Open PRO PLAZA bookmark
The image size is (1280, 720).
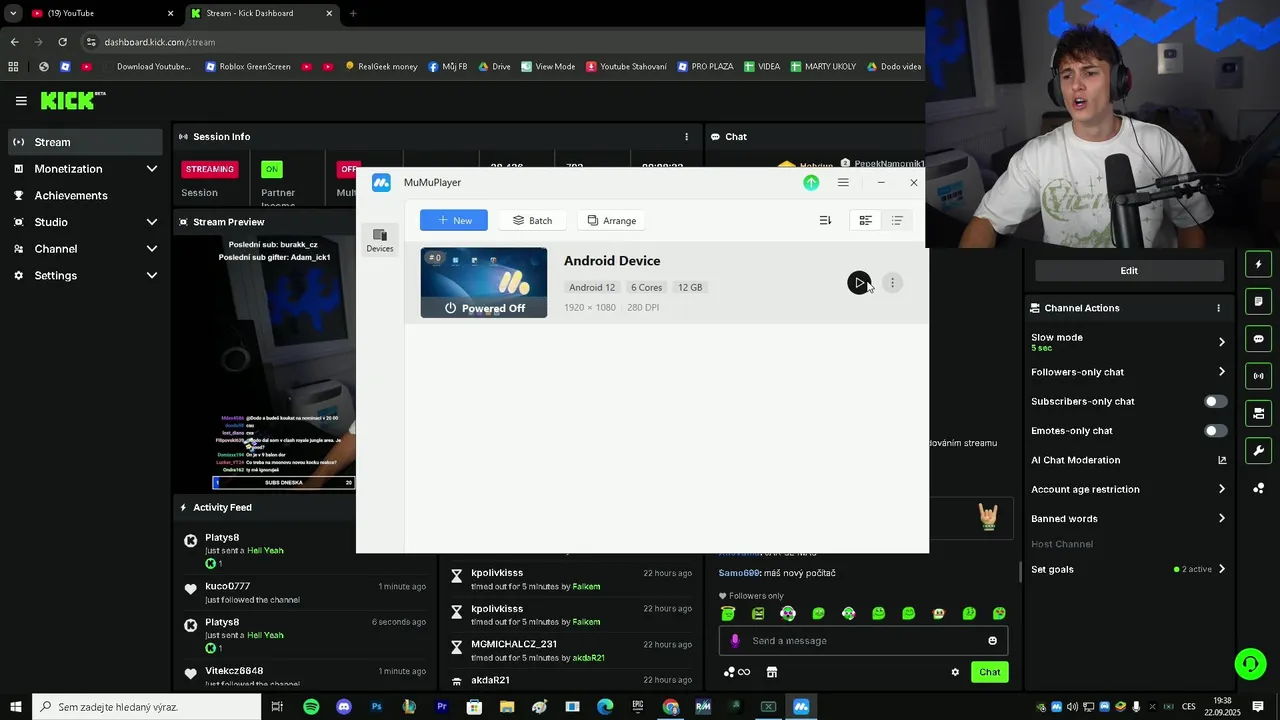click(x=704, y=67)
